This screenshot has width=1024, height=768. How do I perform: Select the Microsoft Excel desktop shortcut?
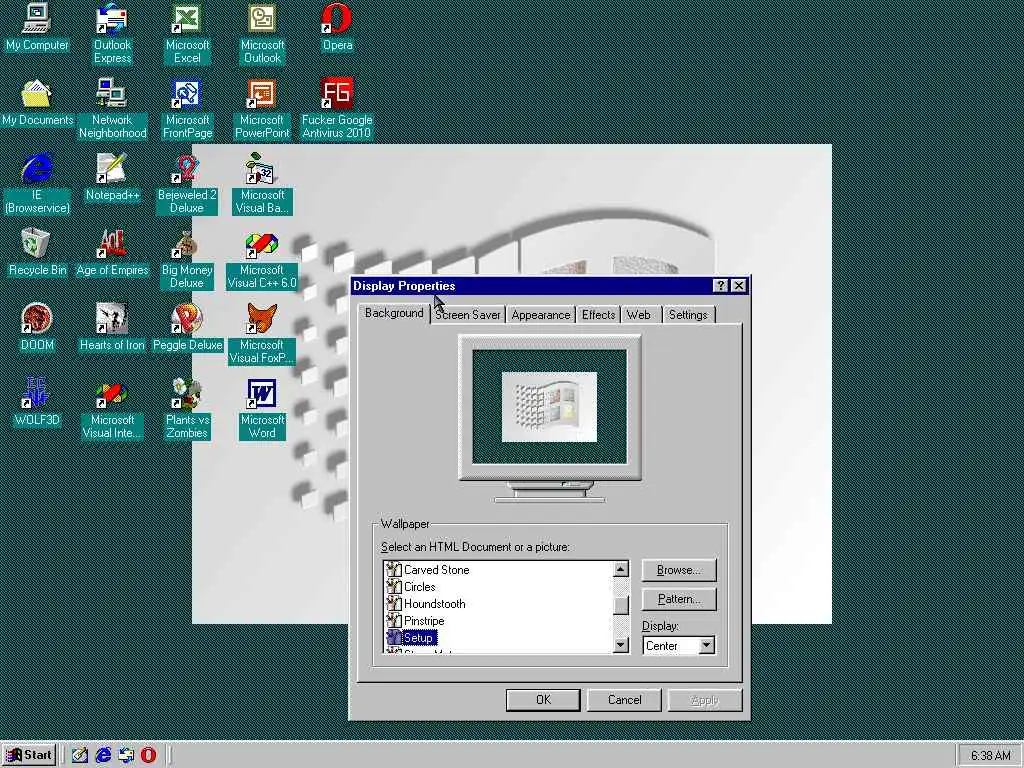(187, 33)
